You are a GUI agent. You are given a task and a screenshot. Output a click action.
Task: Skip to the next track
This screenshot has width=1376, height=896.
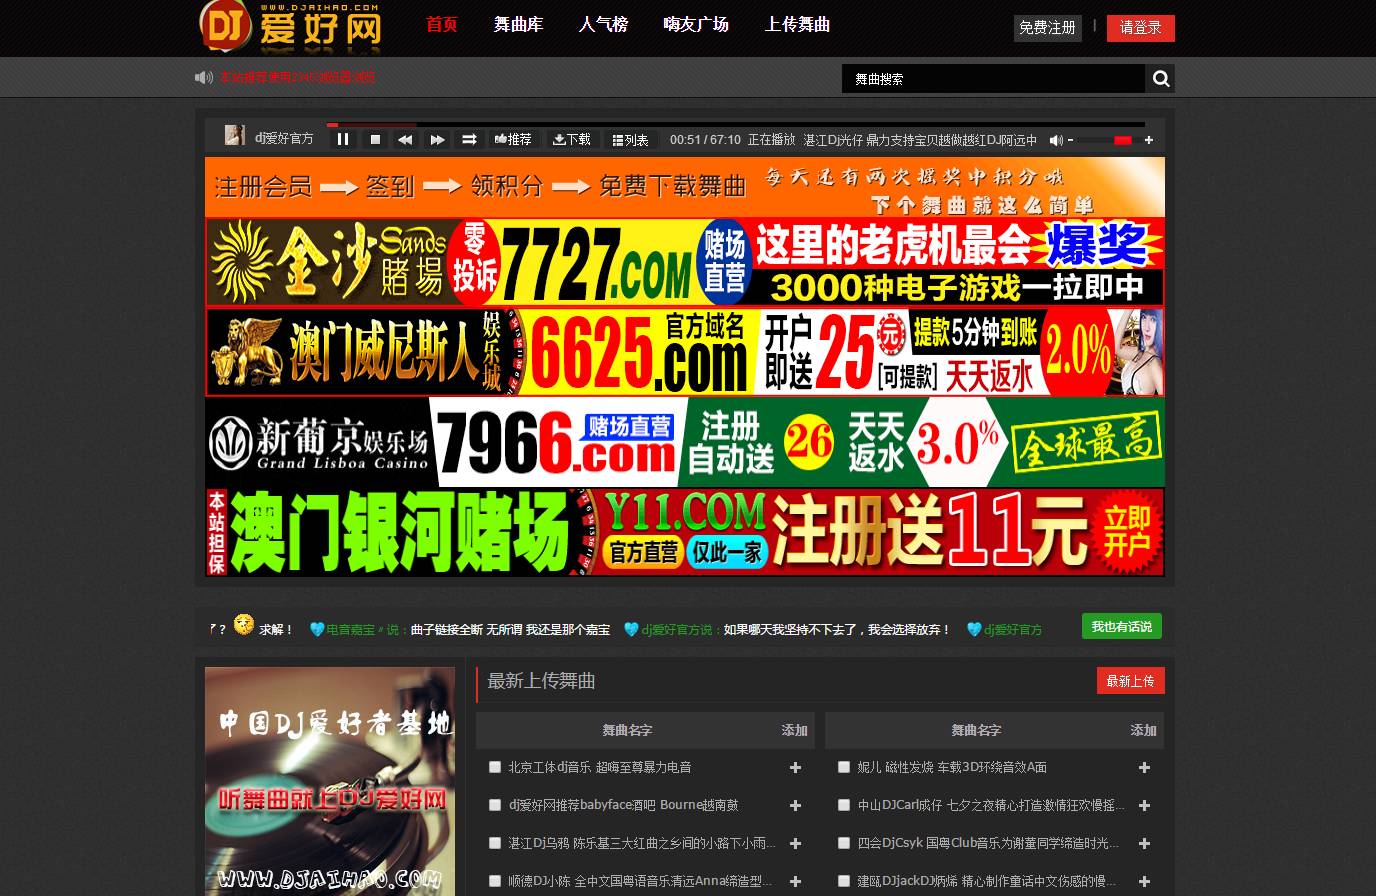(437, 140)
